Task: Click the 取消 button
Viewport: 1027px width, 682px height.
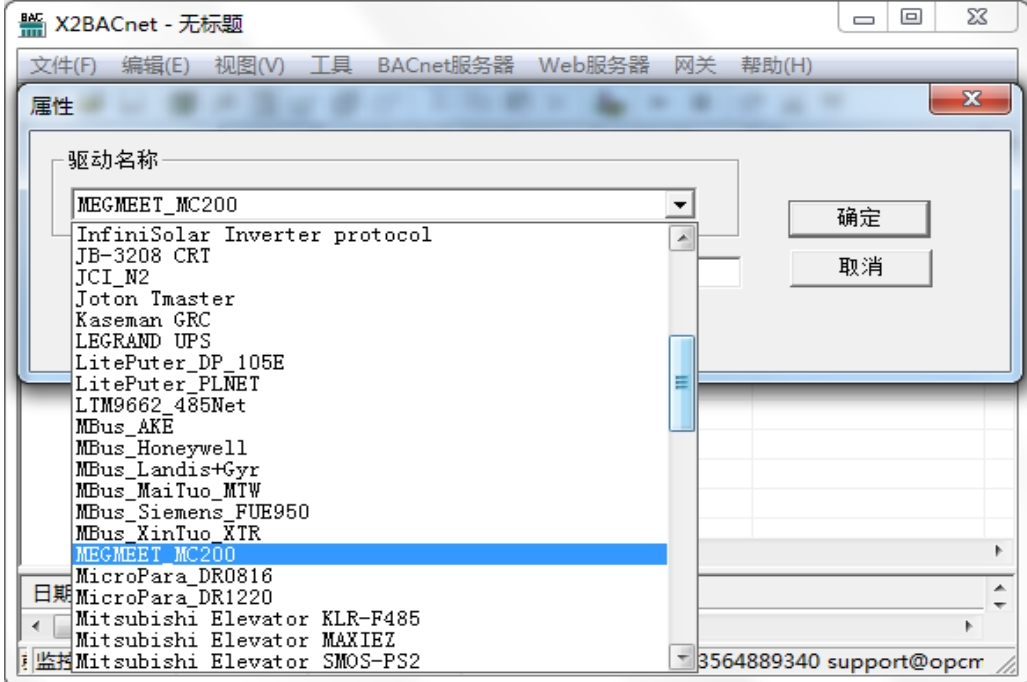Action: (860, 267)
